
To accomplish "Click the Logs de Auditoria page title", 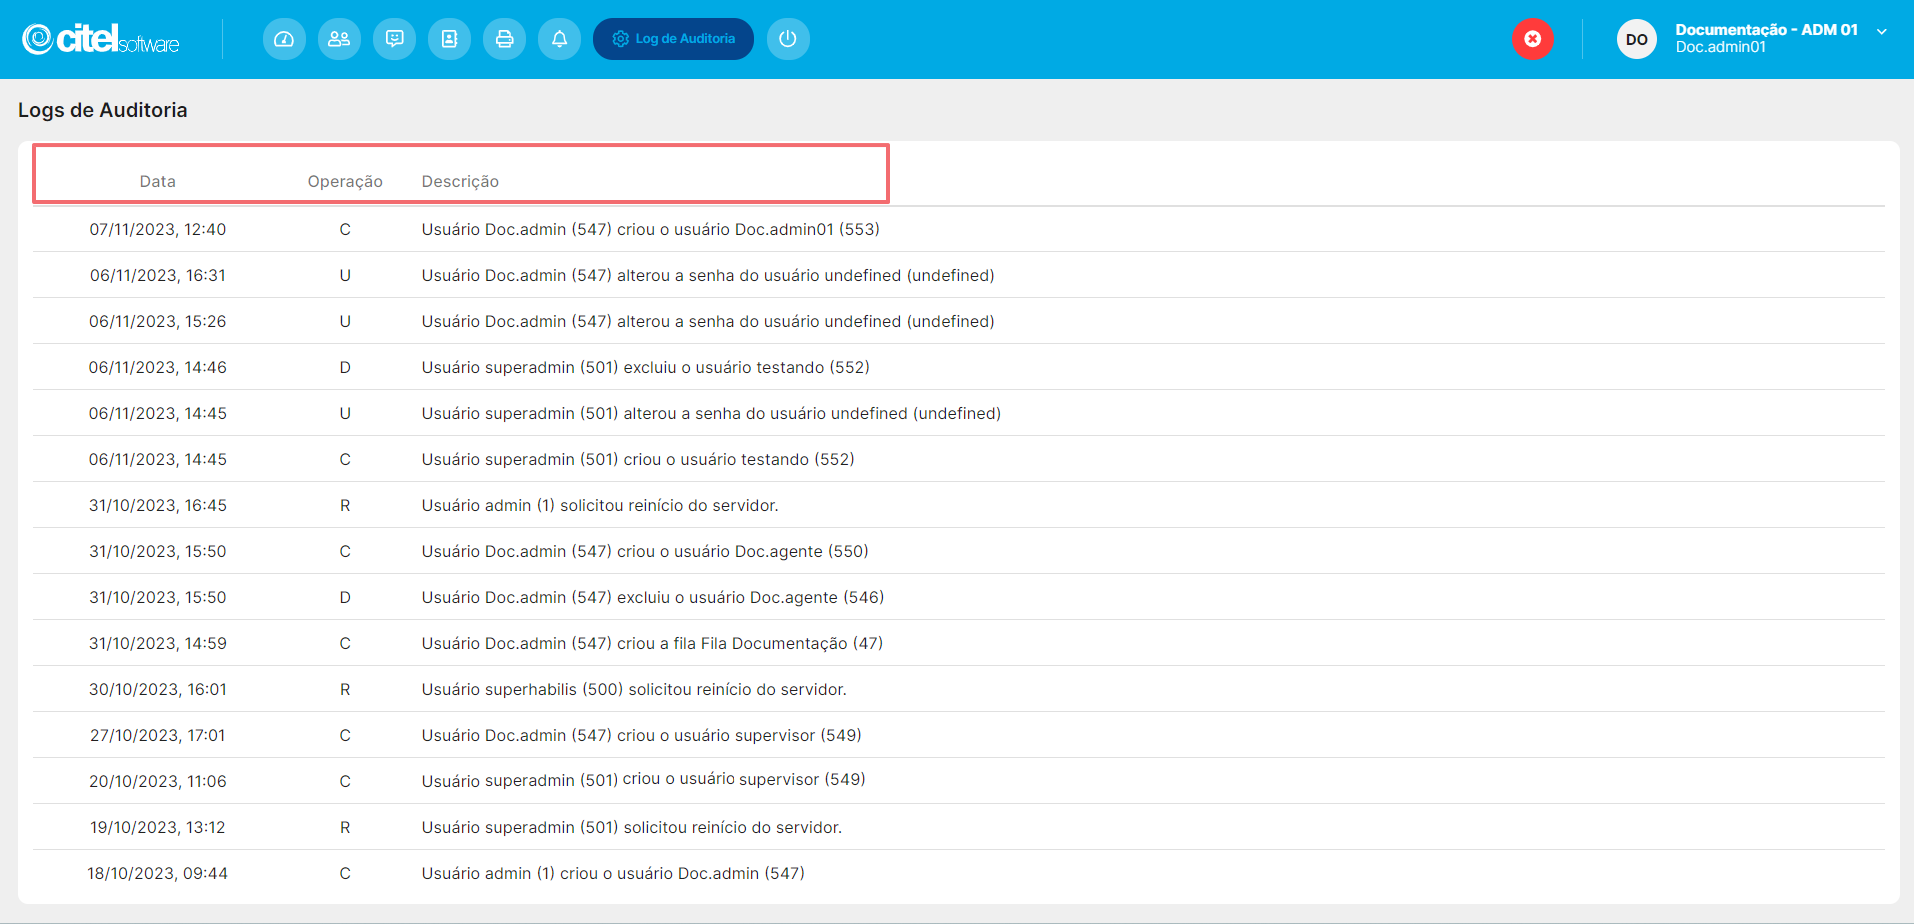I will click(x=103, y=110).
